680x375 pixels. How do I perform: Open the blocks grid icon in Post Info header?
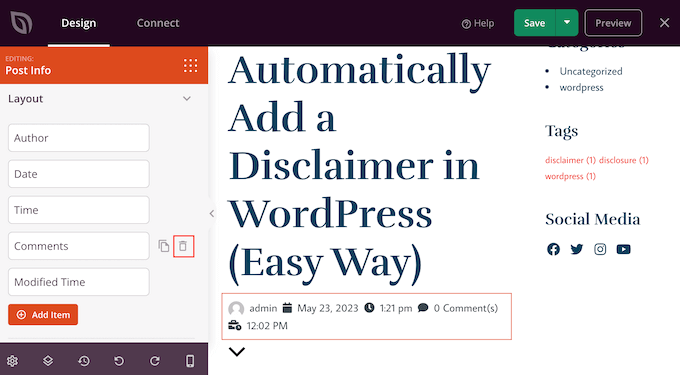pos(190,65)
